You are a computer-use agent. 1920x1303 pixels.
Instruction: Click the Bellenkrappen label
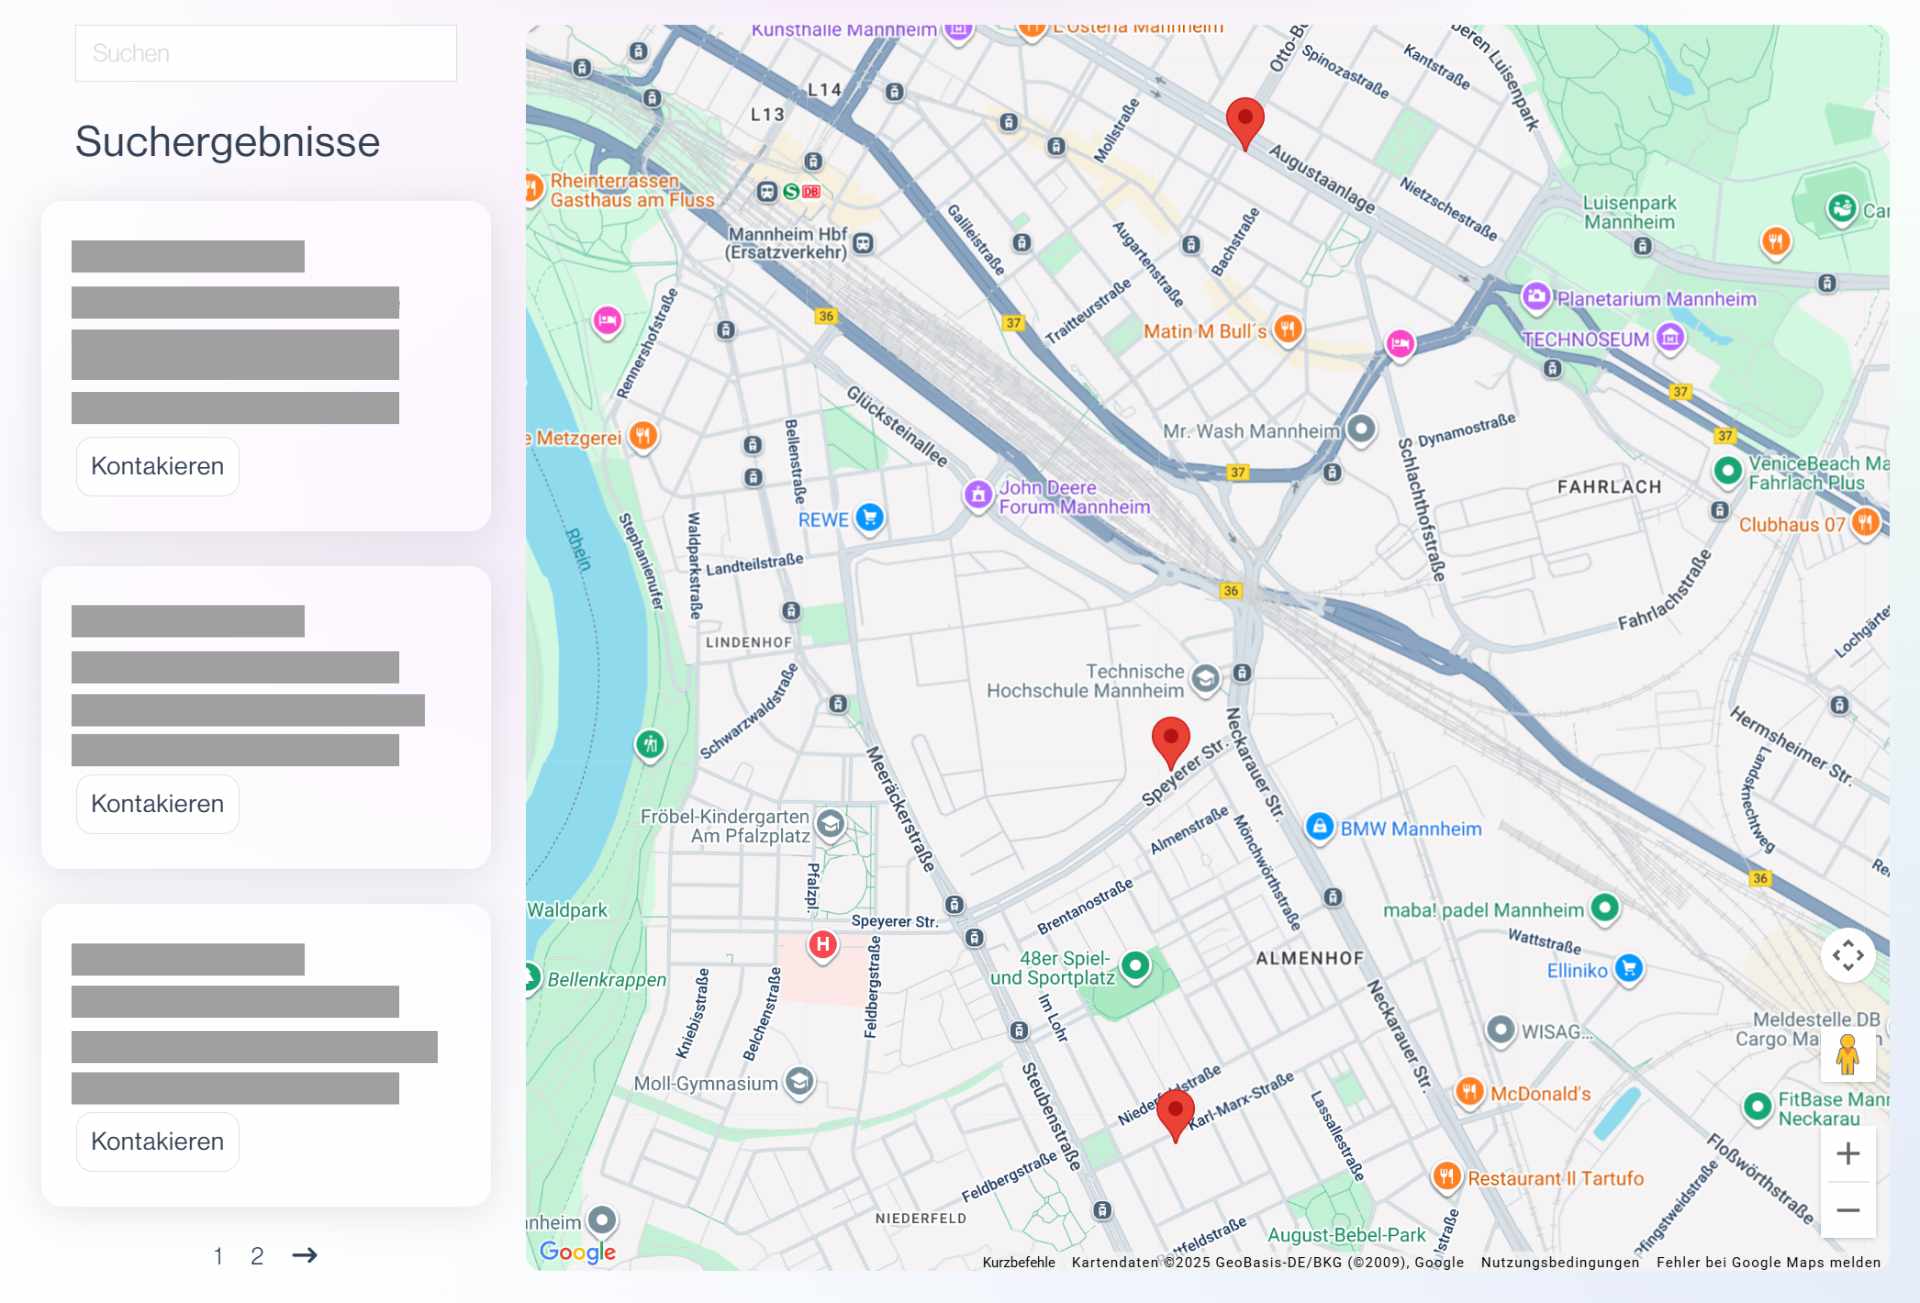point(606,979)
